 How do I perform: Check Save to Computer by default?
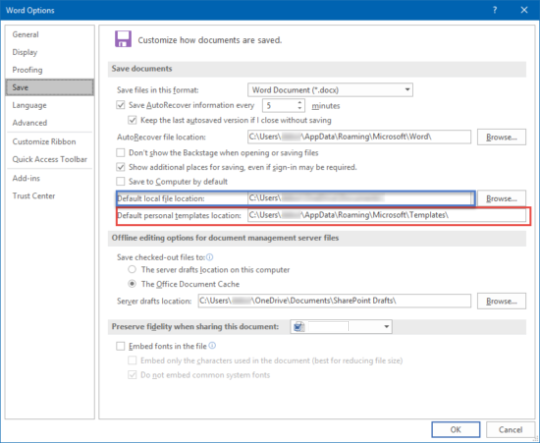(121, 181)
